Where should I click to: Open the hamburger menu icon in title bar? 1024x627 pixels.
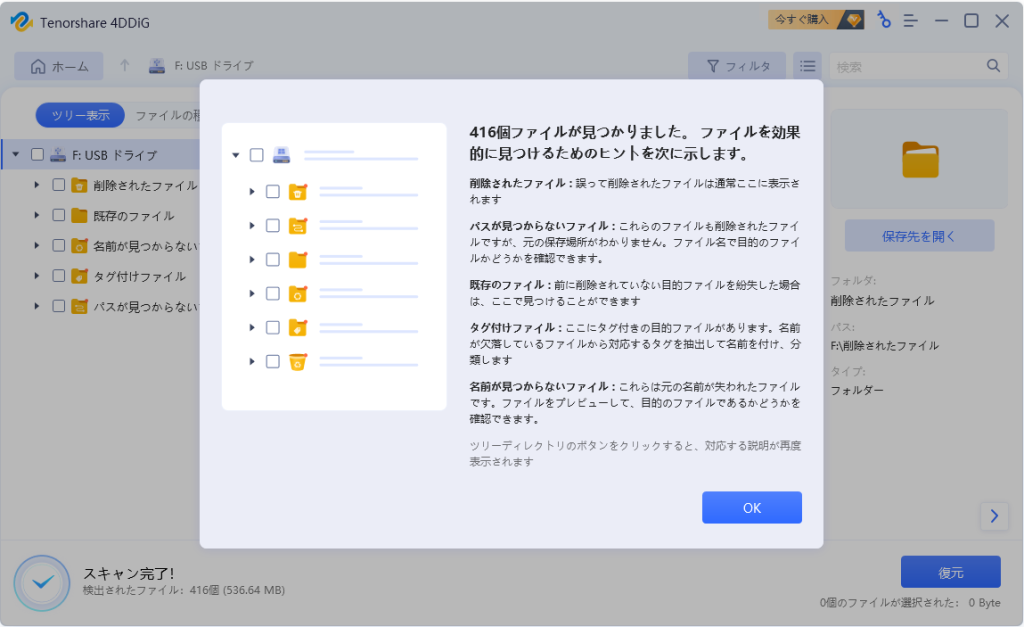pos(910,21)
